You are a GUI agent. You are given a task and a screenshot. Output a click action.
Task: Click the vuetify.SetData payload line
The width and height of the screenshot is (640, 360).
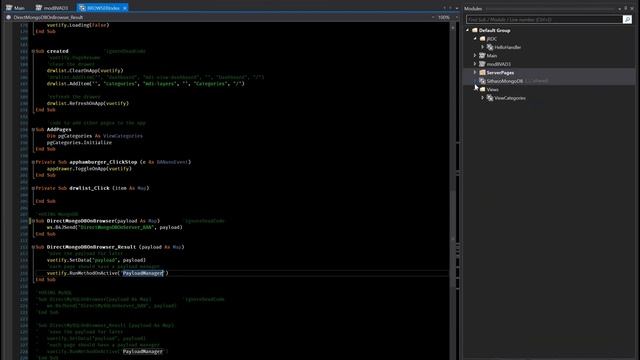click(x=96, y=260)
